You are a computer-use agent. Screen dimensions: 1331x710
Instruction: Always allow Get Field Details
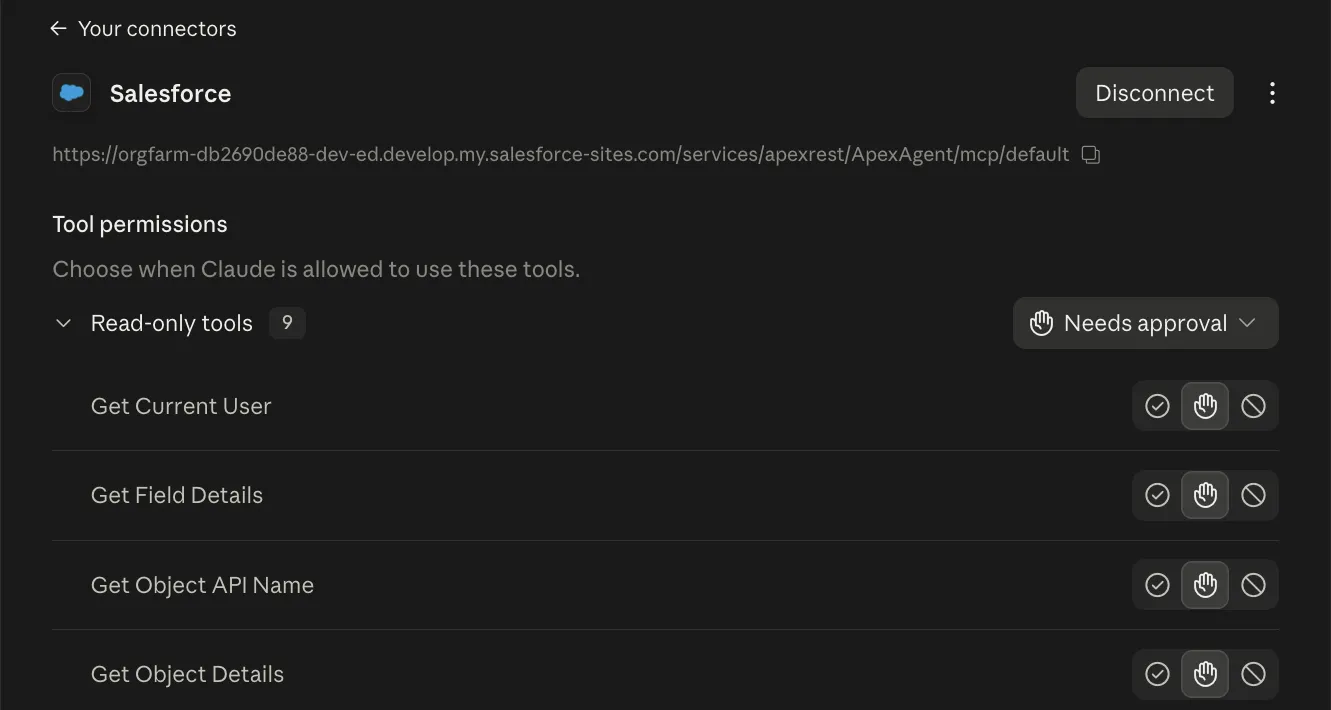(1157, 495)
